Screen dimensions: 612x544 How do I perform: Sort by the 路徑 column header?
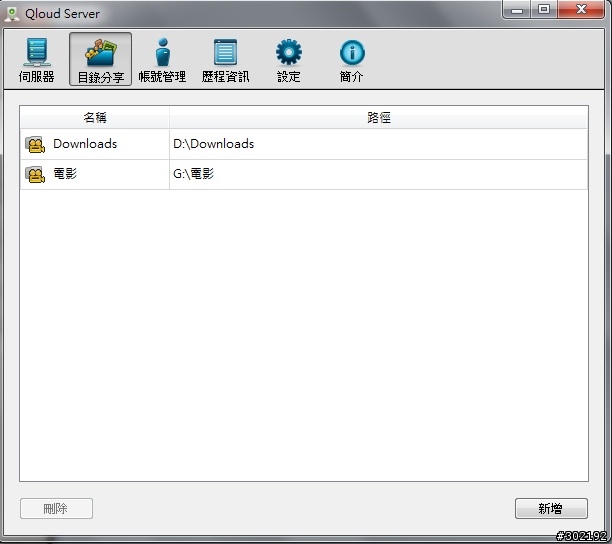click(x=379, y=117)
